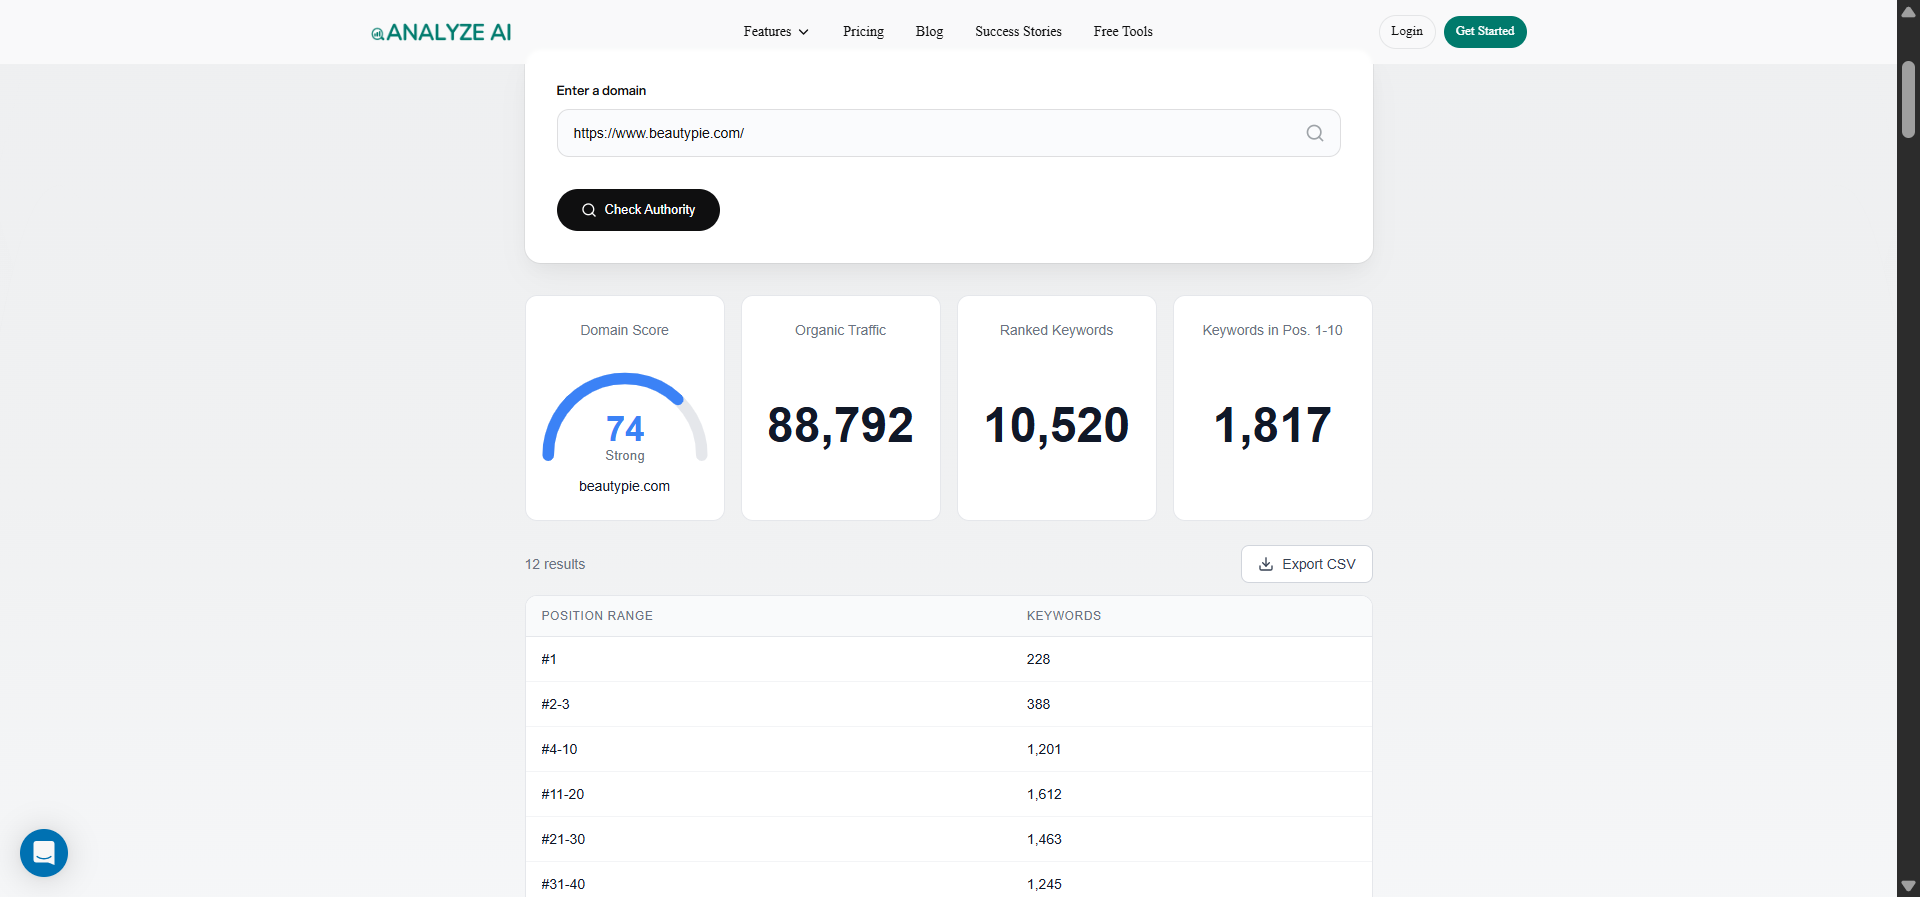1920x897 pixels.
Task: Select the #31-40 position range row
Action: click(948, 882)
